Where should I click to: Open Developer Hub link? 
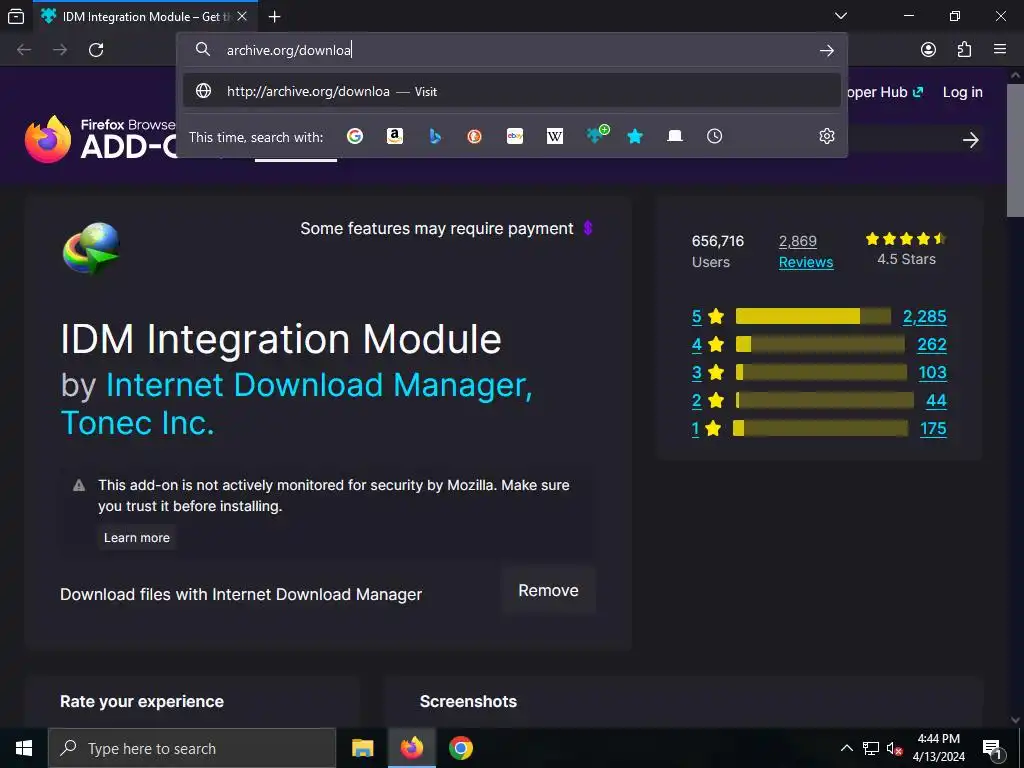pos(884,92)
